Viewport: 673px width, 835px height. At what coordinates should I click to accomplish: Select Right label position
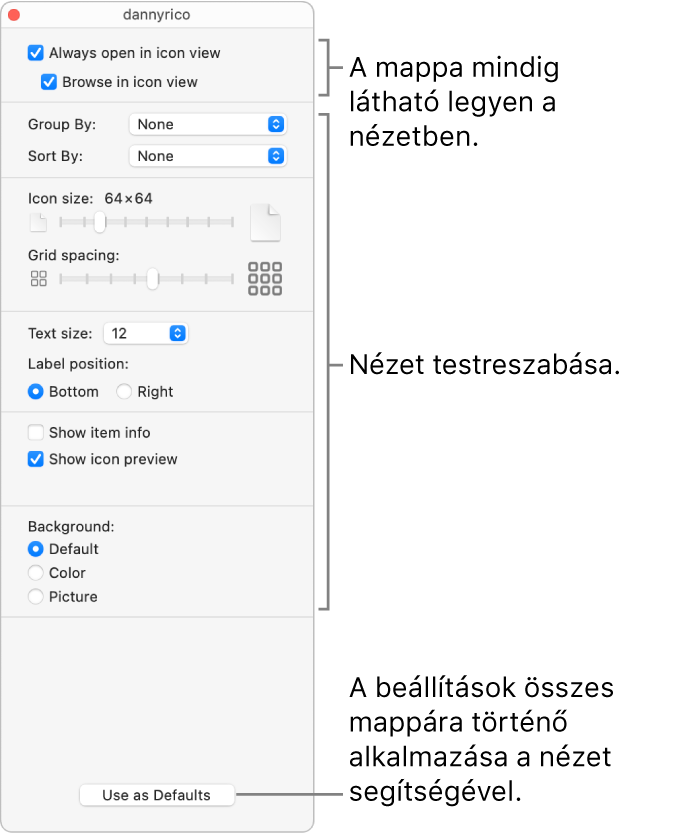point(124,392)
